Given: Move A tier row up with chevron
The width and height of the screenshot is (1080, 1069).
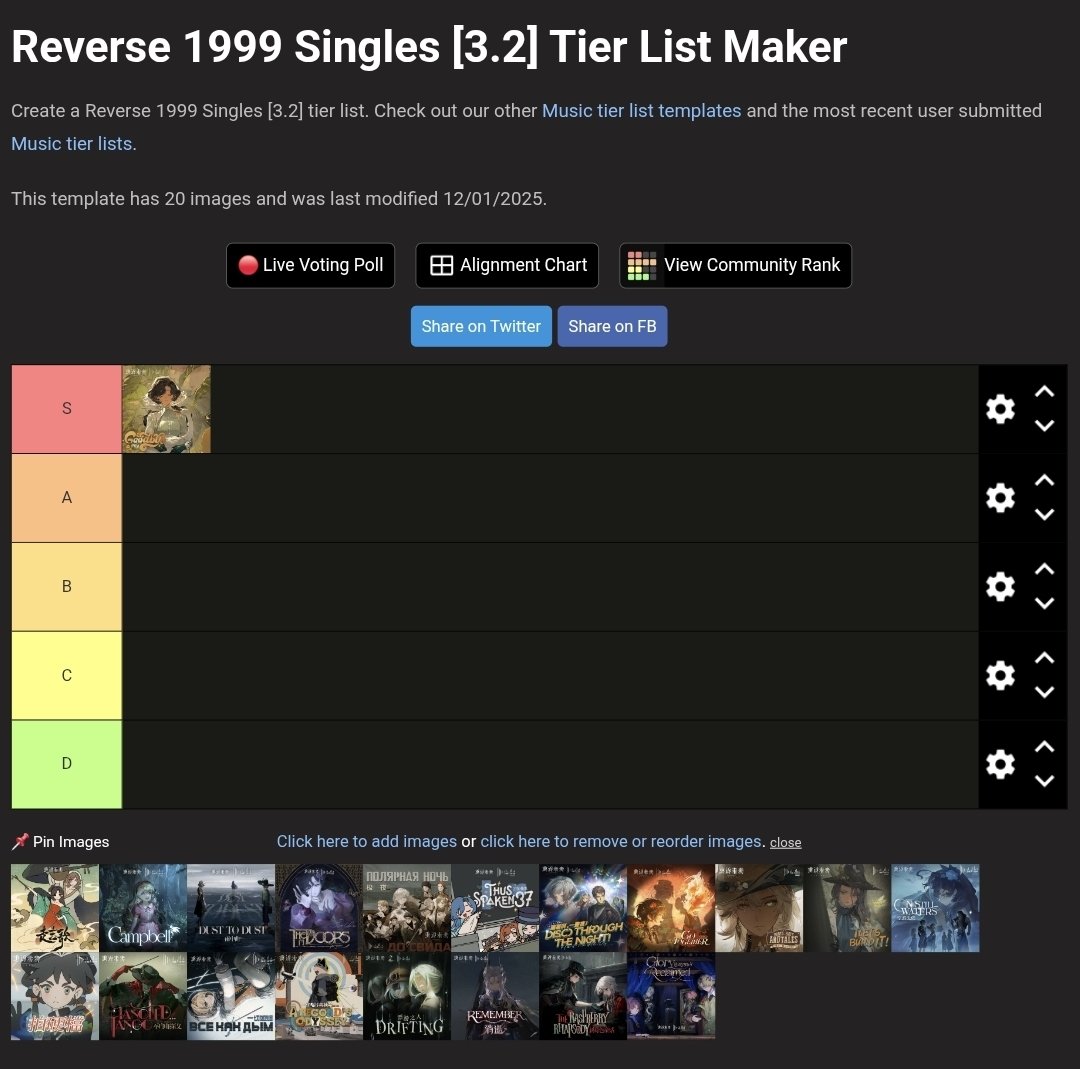Looking at the screenshot, I should tap(1044, 480).
